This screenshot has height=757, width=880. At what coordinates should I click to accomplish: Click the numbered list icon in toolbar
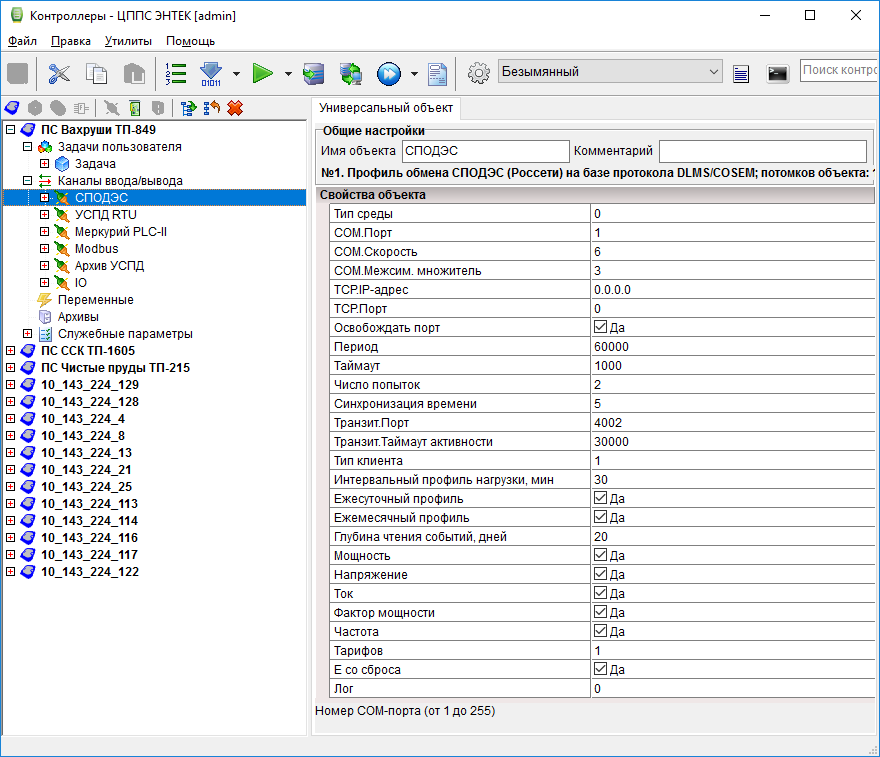pos(176,73)
